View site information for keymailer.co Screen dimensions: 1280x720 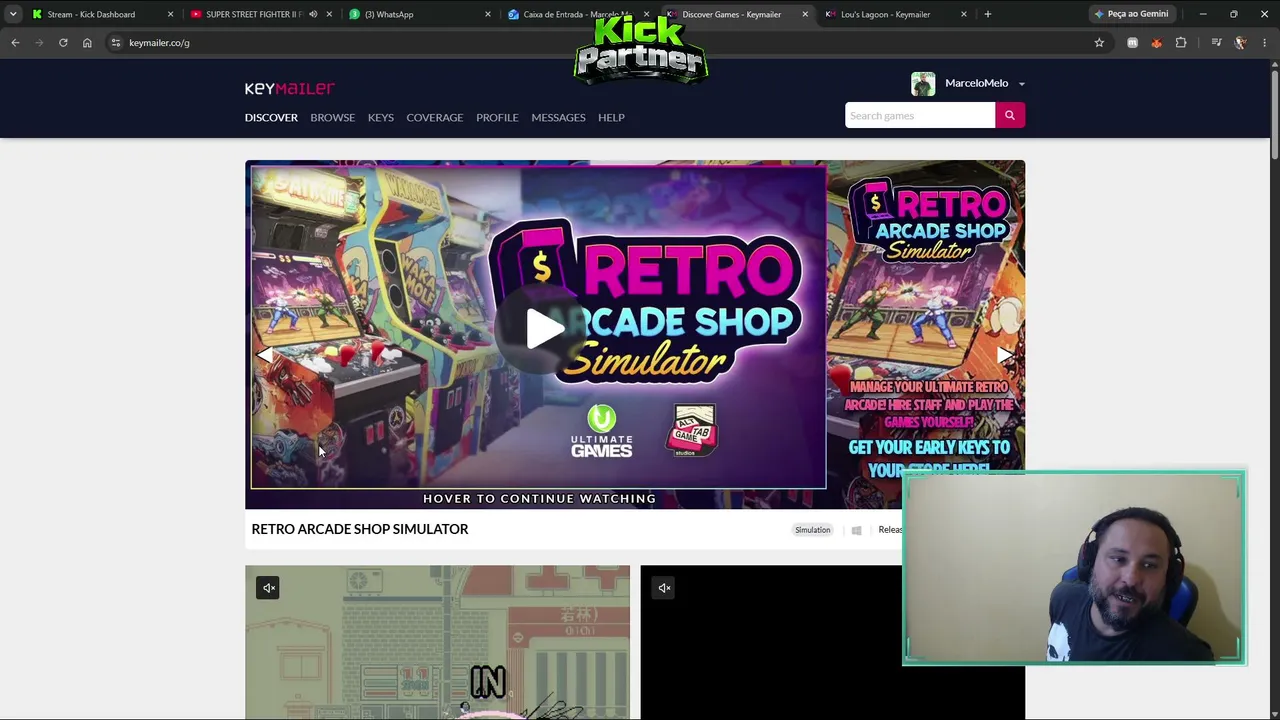(116, 43)
